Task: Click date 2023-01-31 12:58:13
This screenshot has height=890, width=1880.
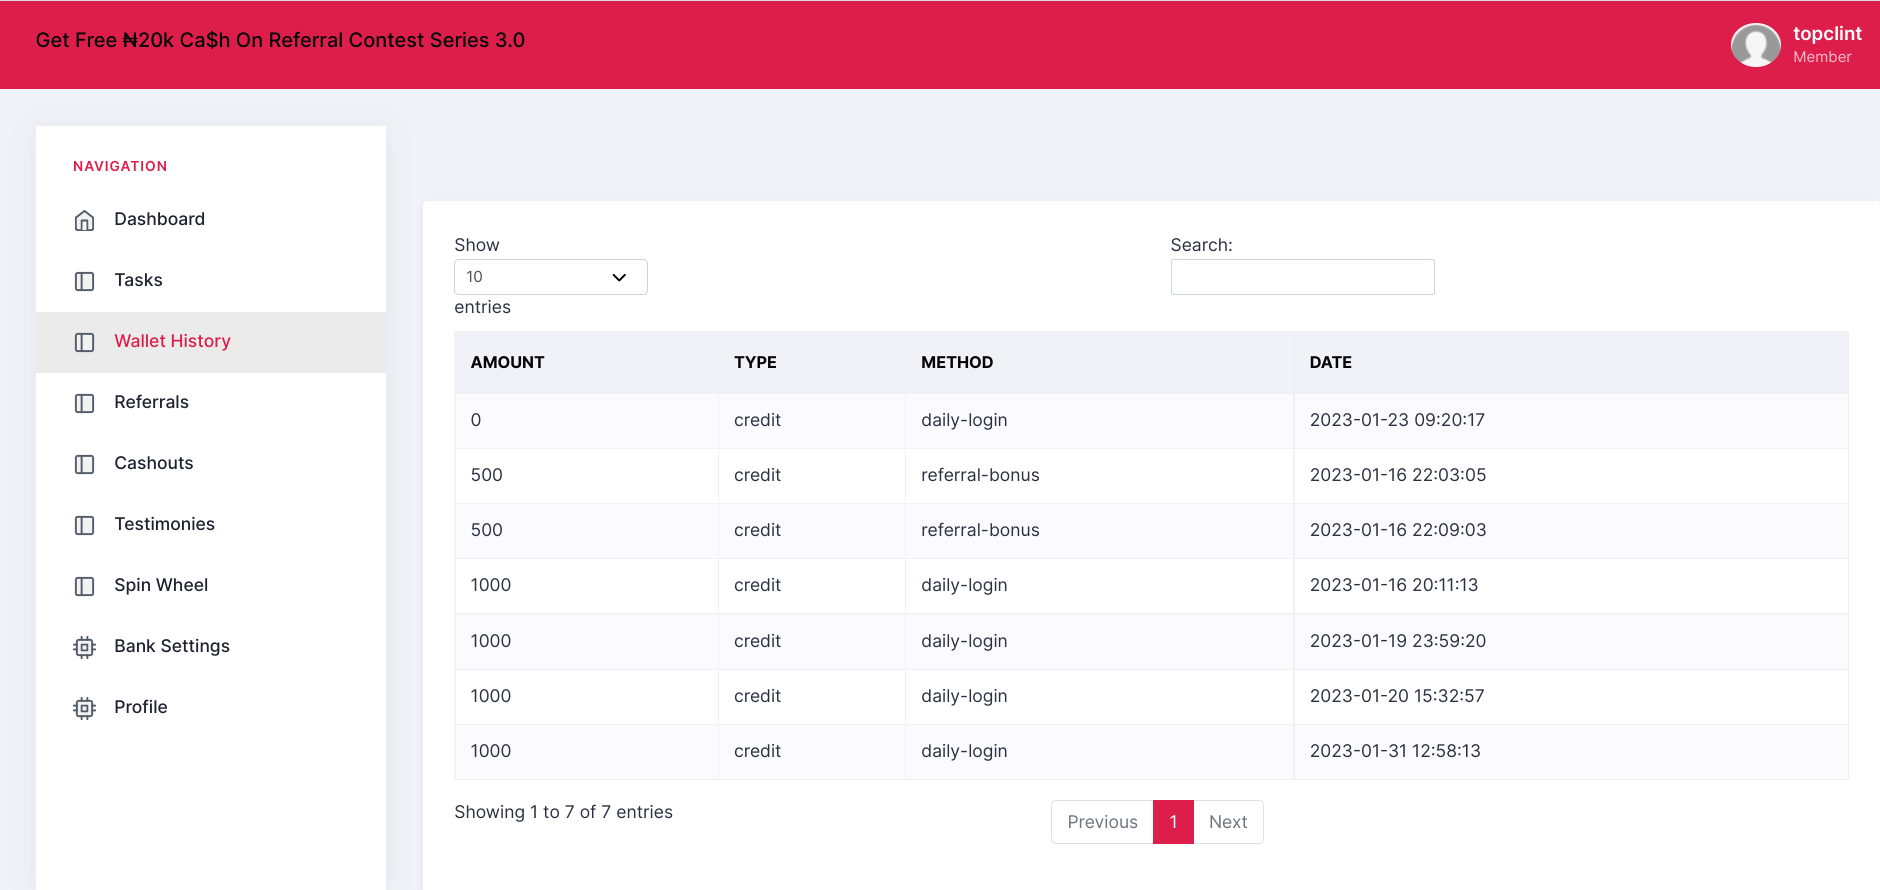Action: [x=1395, y=751]
